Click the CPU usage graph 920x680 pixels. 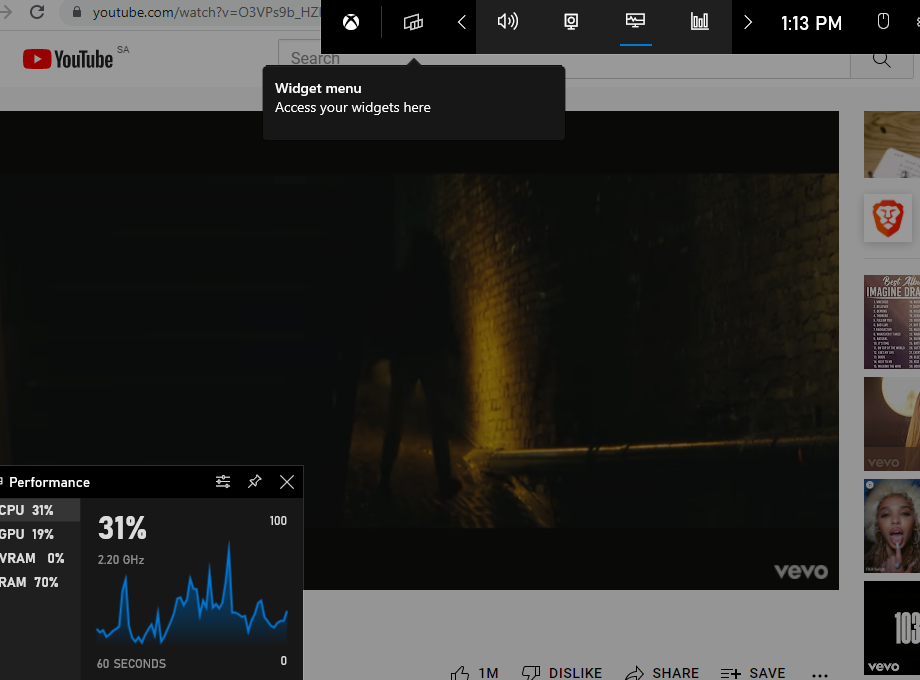pyautogui.click(x=192, y=593)
